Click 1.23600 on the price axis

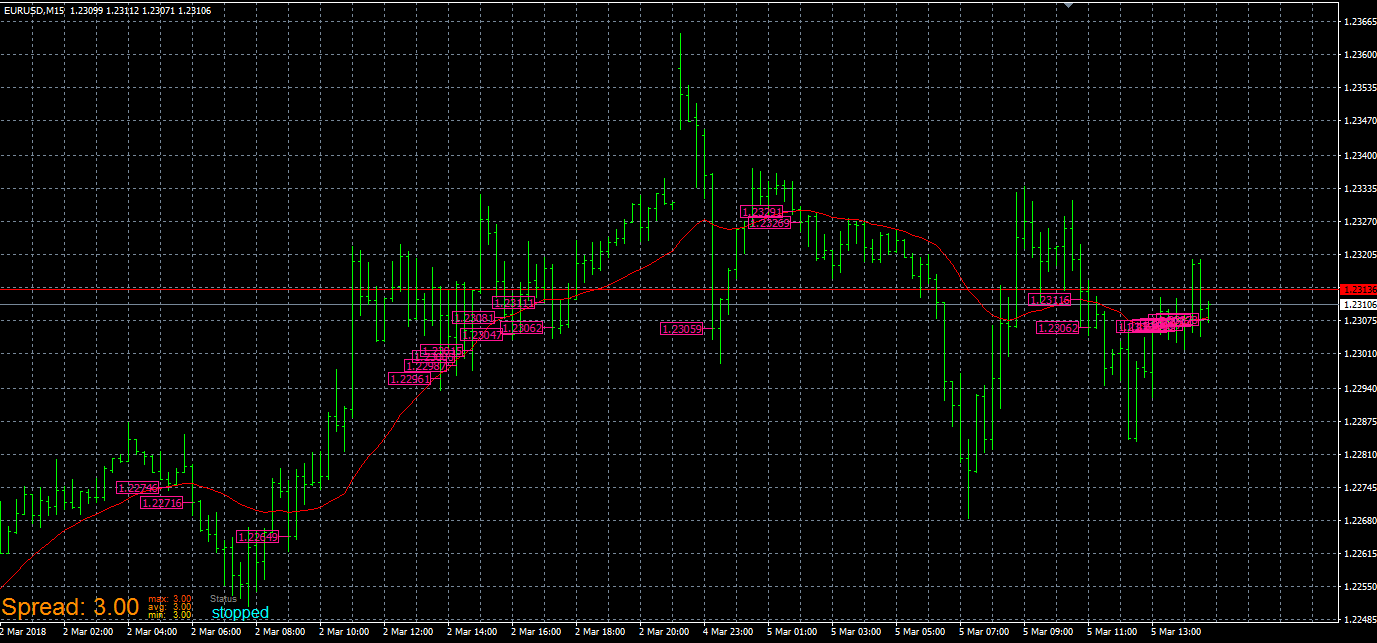point(1360,55)
